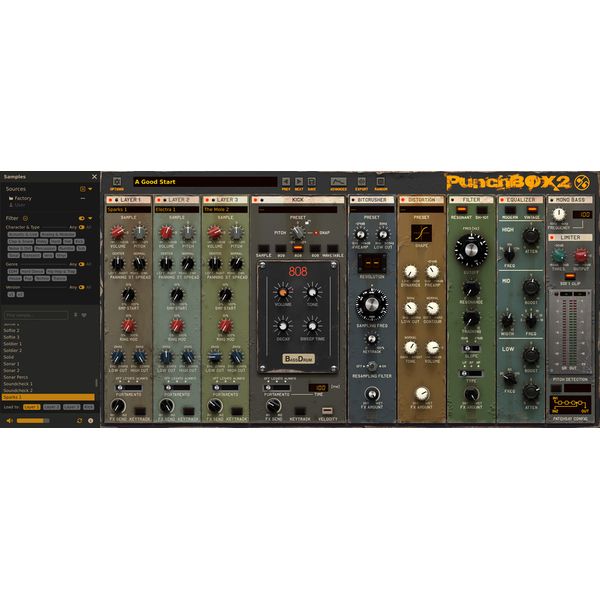The width and height of the screenshot is (600, 600).
Task: Open the Patchbay Config routing display
Action: pyautogui.click(x=570, y=405)
